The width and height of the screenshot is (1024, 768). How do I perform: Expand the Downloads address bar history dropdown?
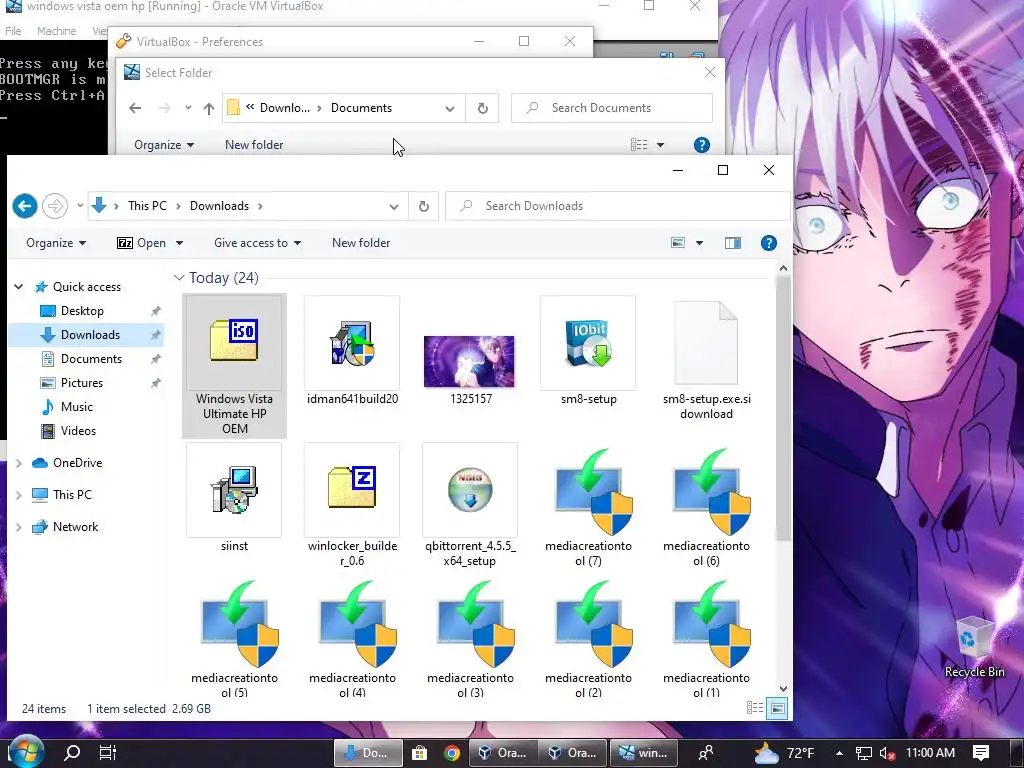coord(394,206)
